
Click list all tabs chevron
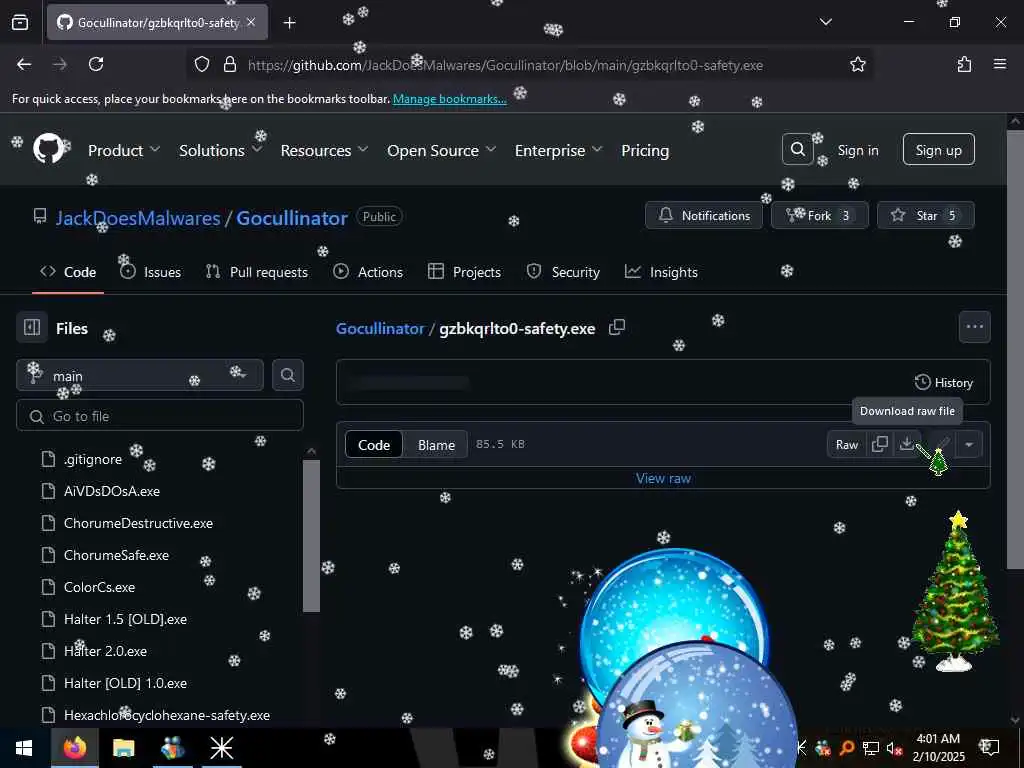(x=825, y=22)
